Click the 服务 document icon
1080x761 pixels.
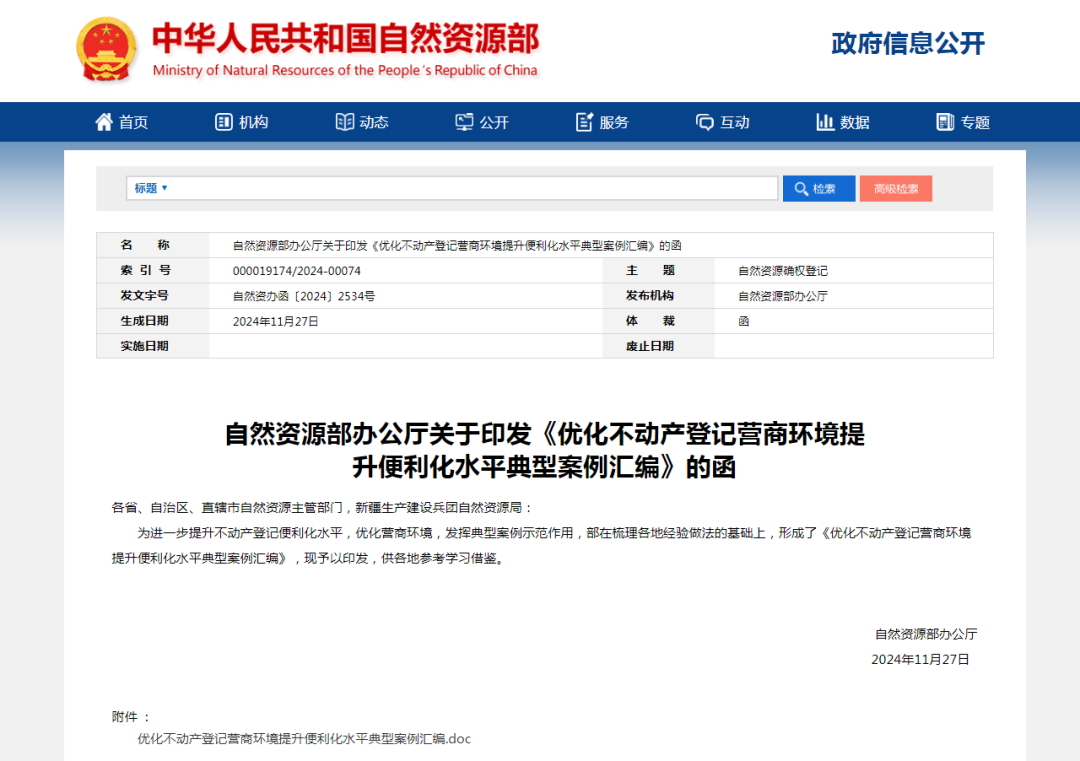pos(585,122)
